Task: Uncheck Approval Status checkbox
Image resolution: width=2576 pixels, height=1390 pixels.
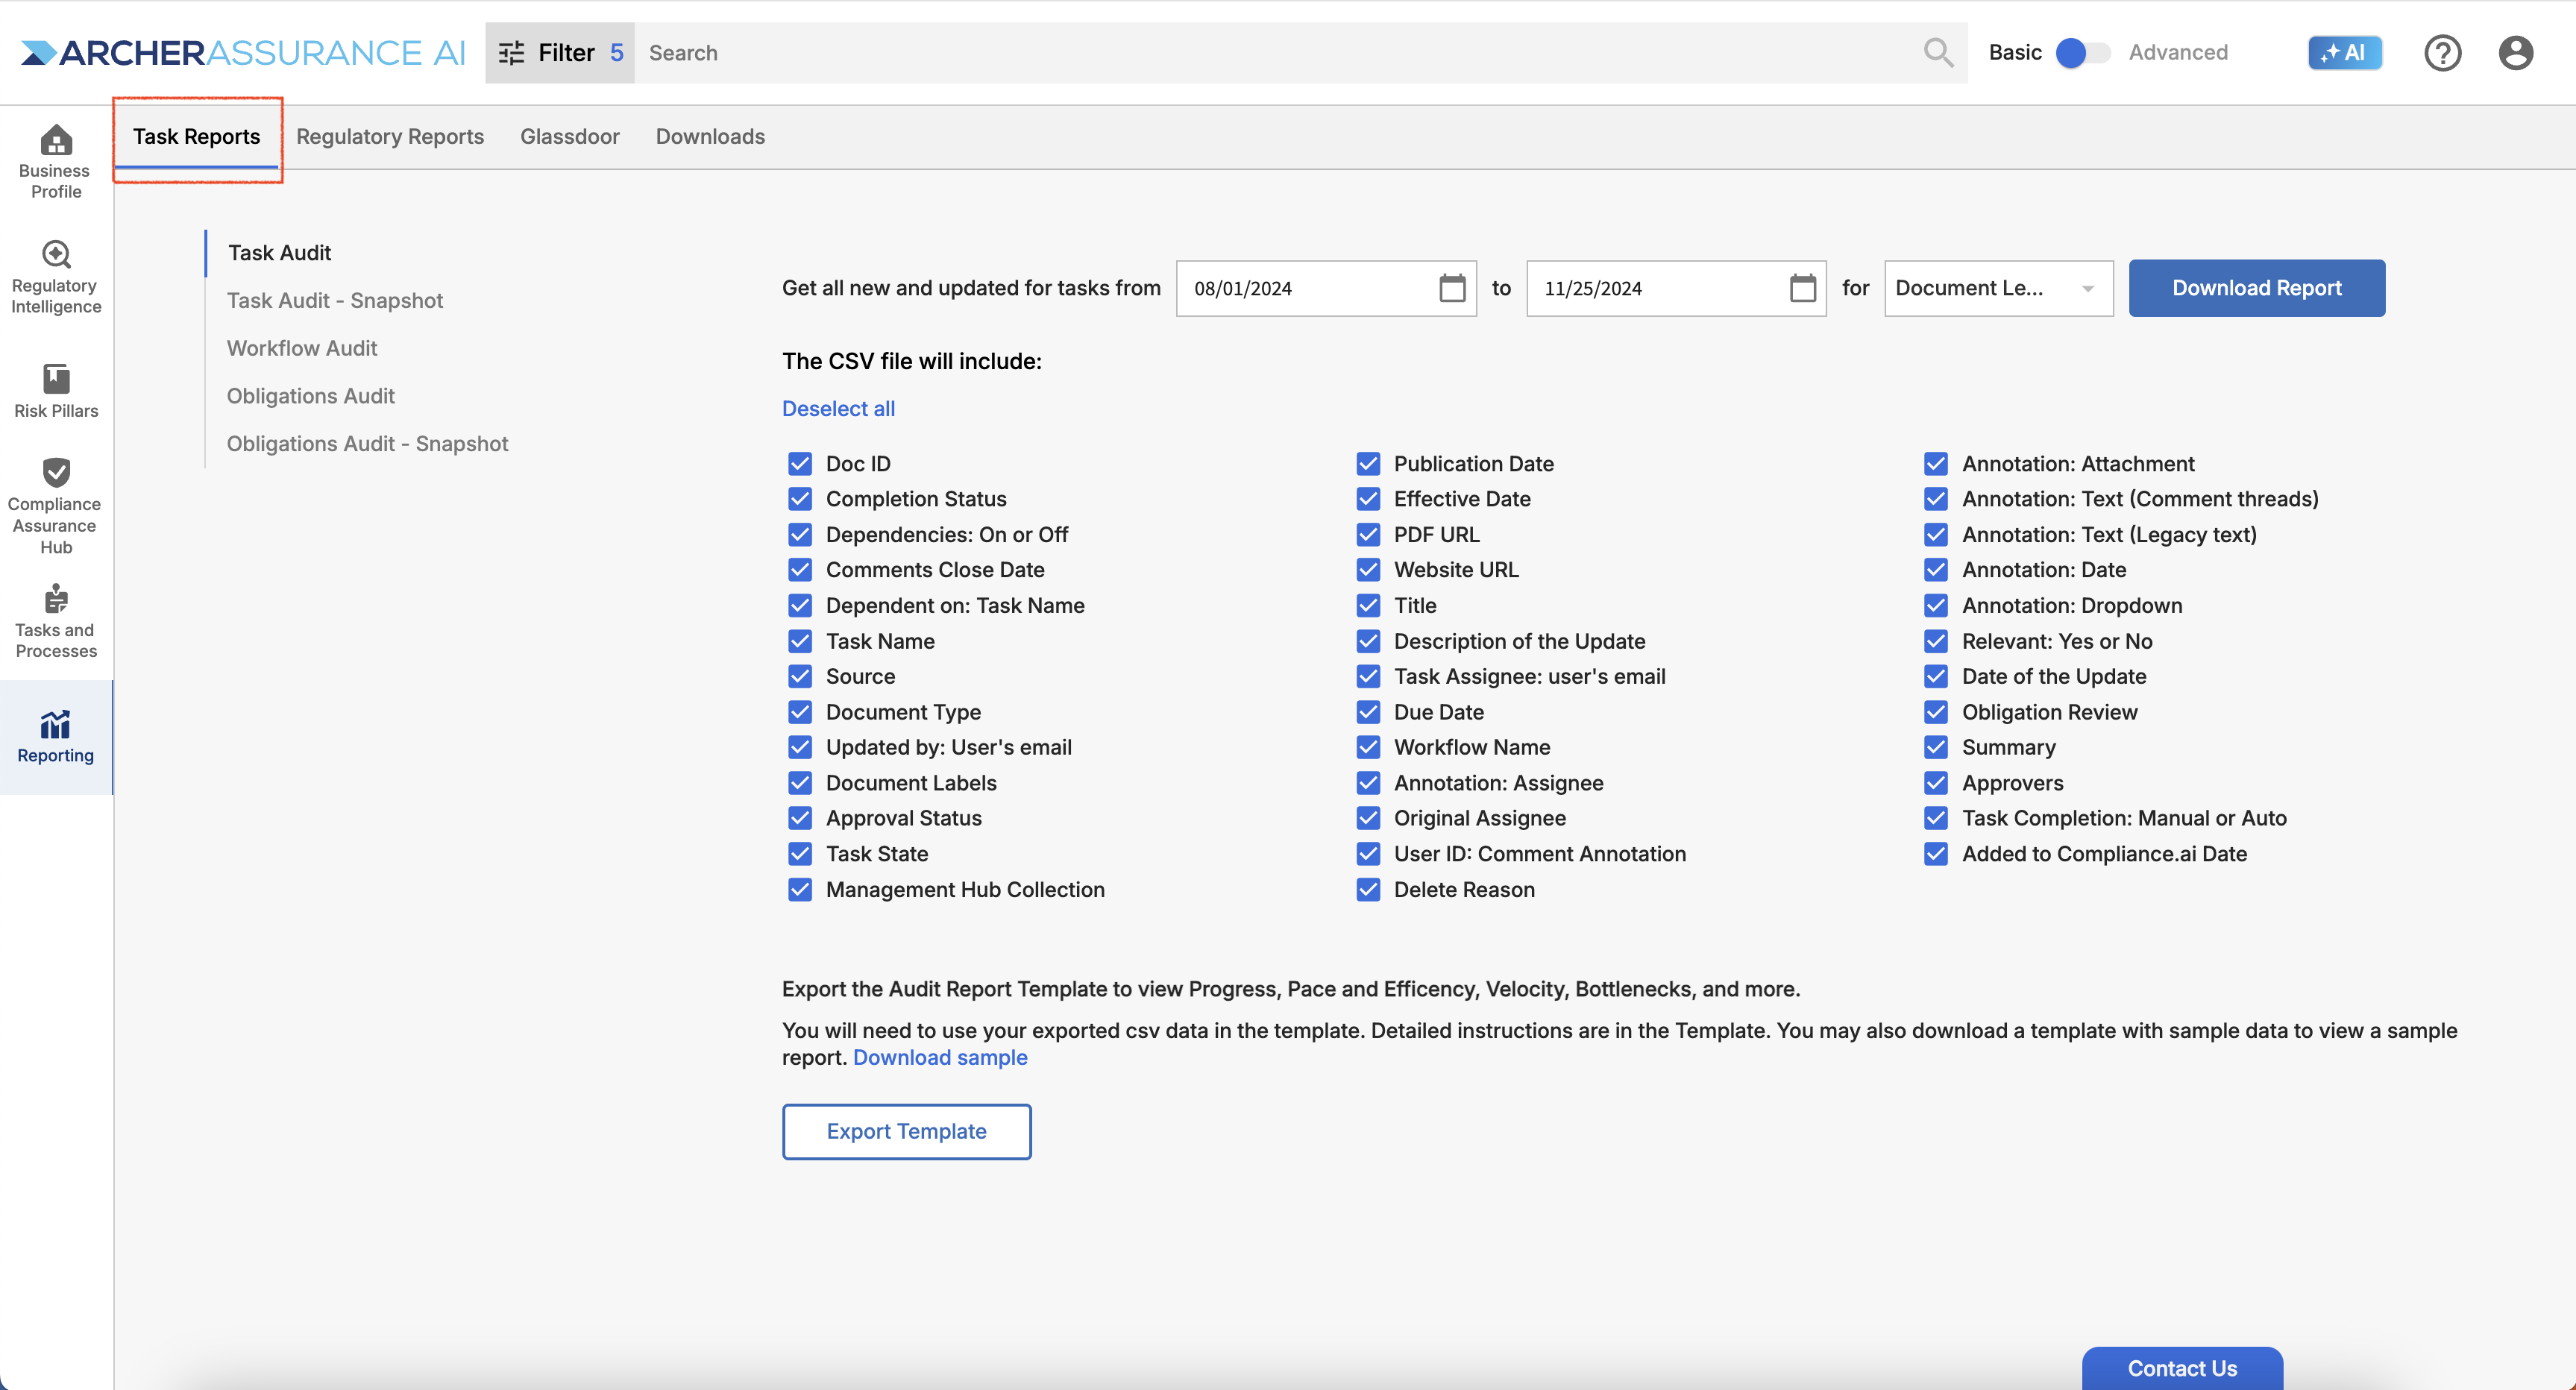Action: [800, 819]
